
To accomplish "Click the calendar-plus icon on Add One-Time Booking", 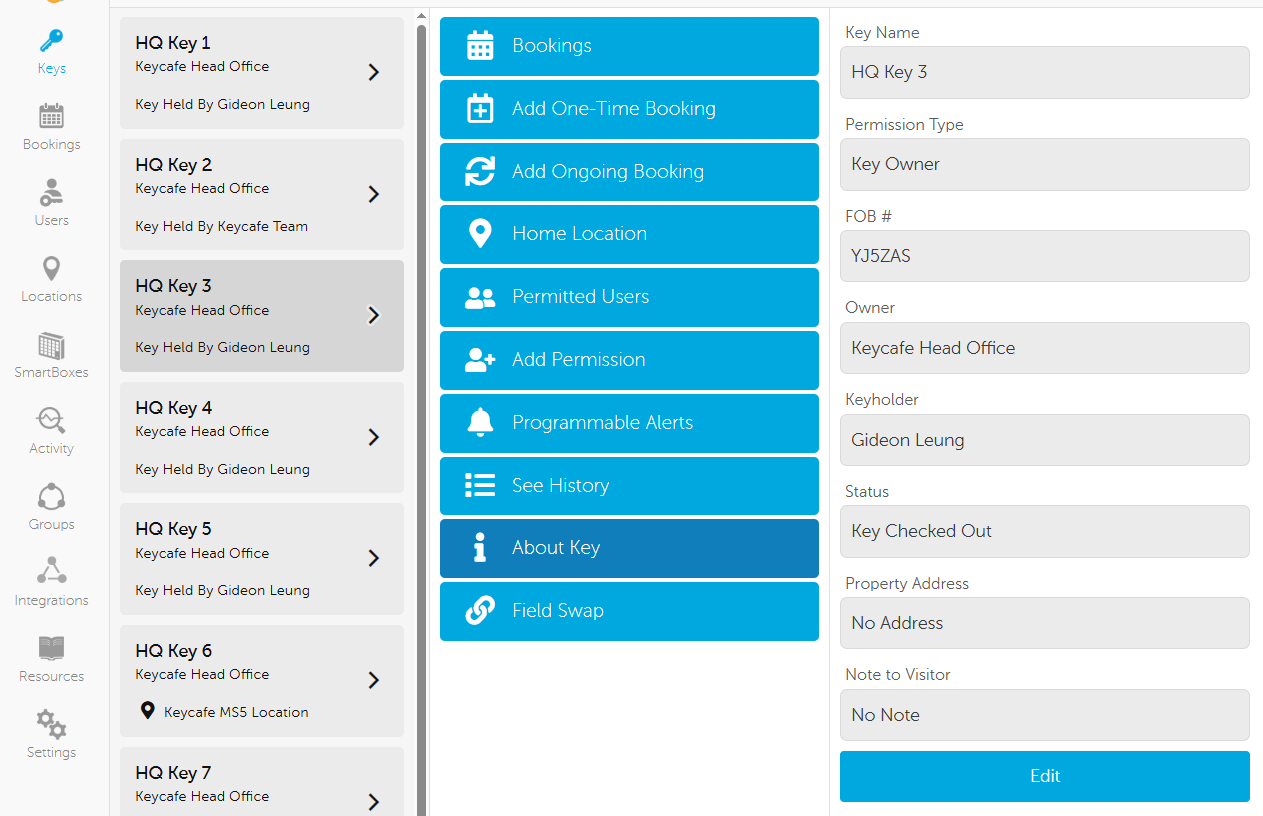I will pyautogui.click(x=480, y=109).
